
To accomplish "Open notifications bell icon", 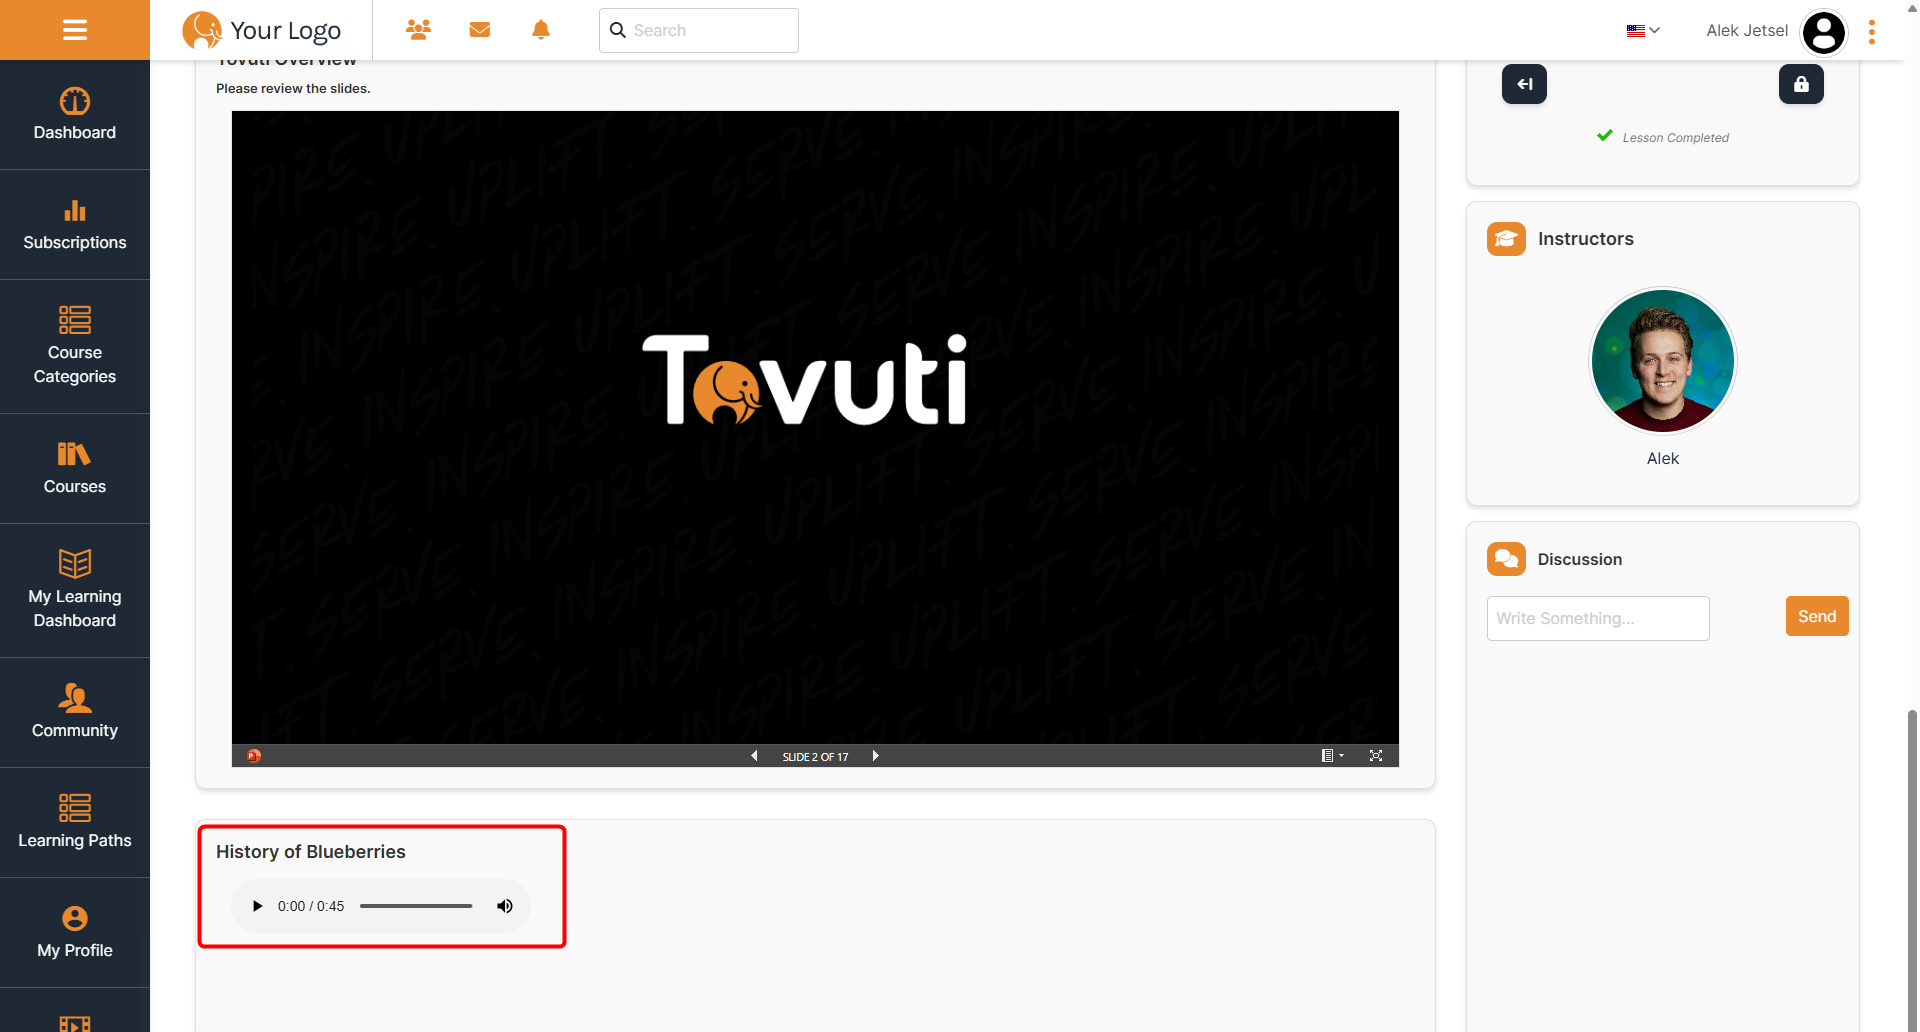I will point(541,30).
